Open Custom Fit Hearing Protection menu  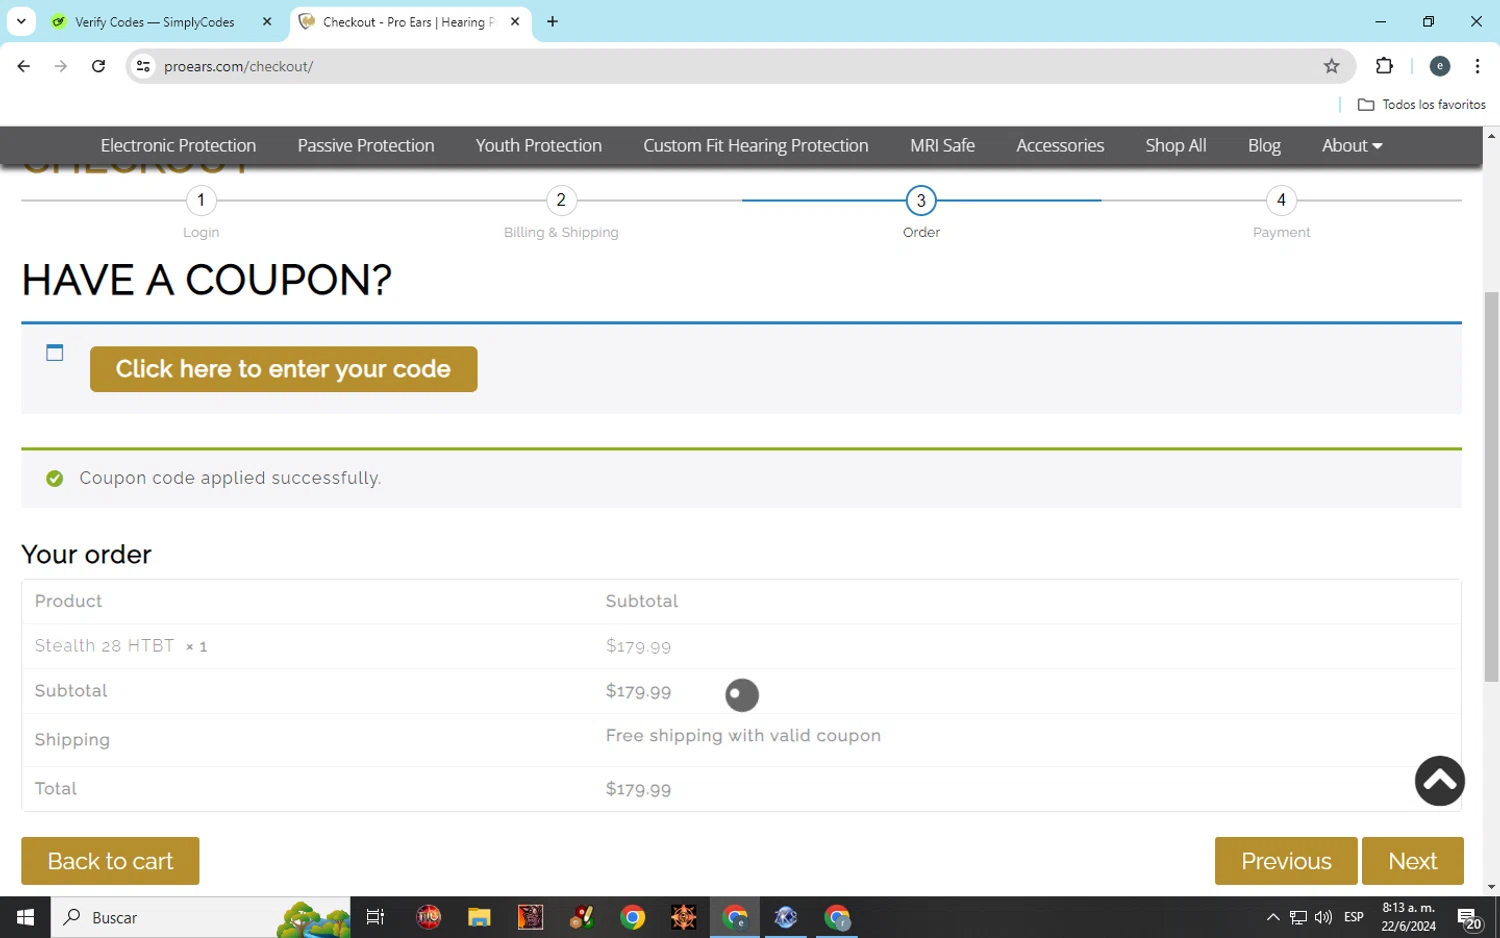[756, 145]
